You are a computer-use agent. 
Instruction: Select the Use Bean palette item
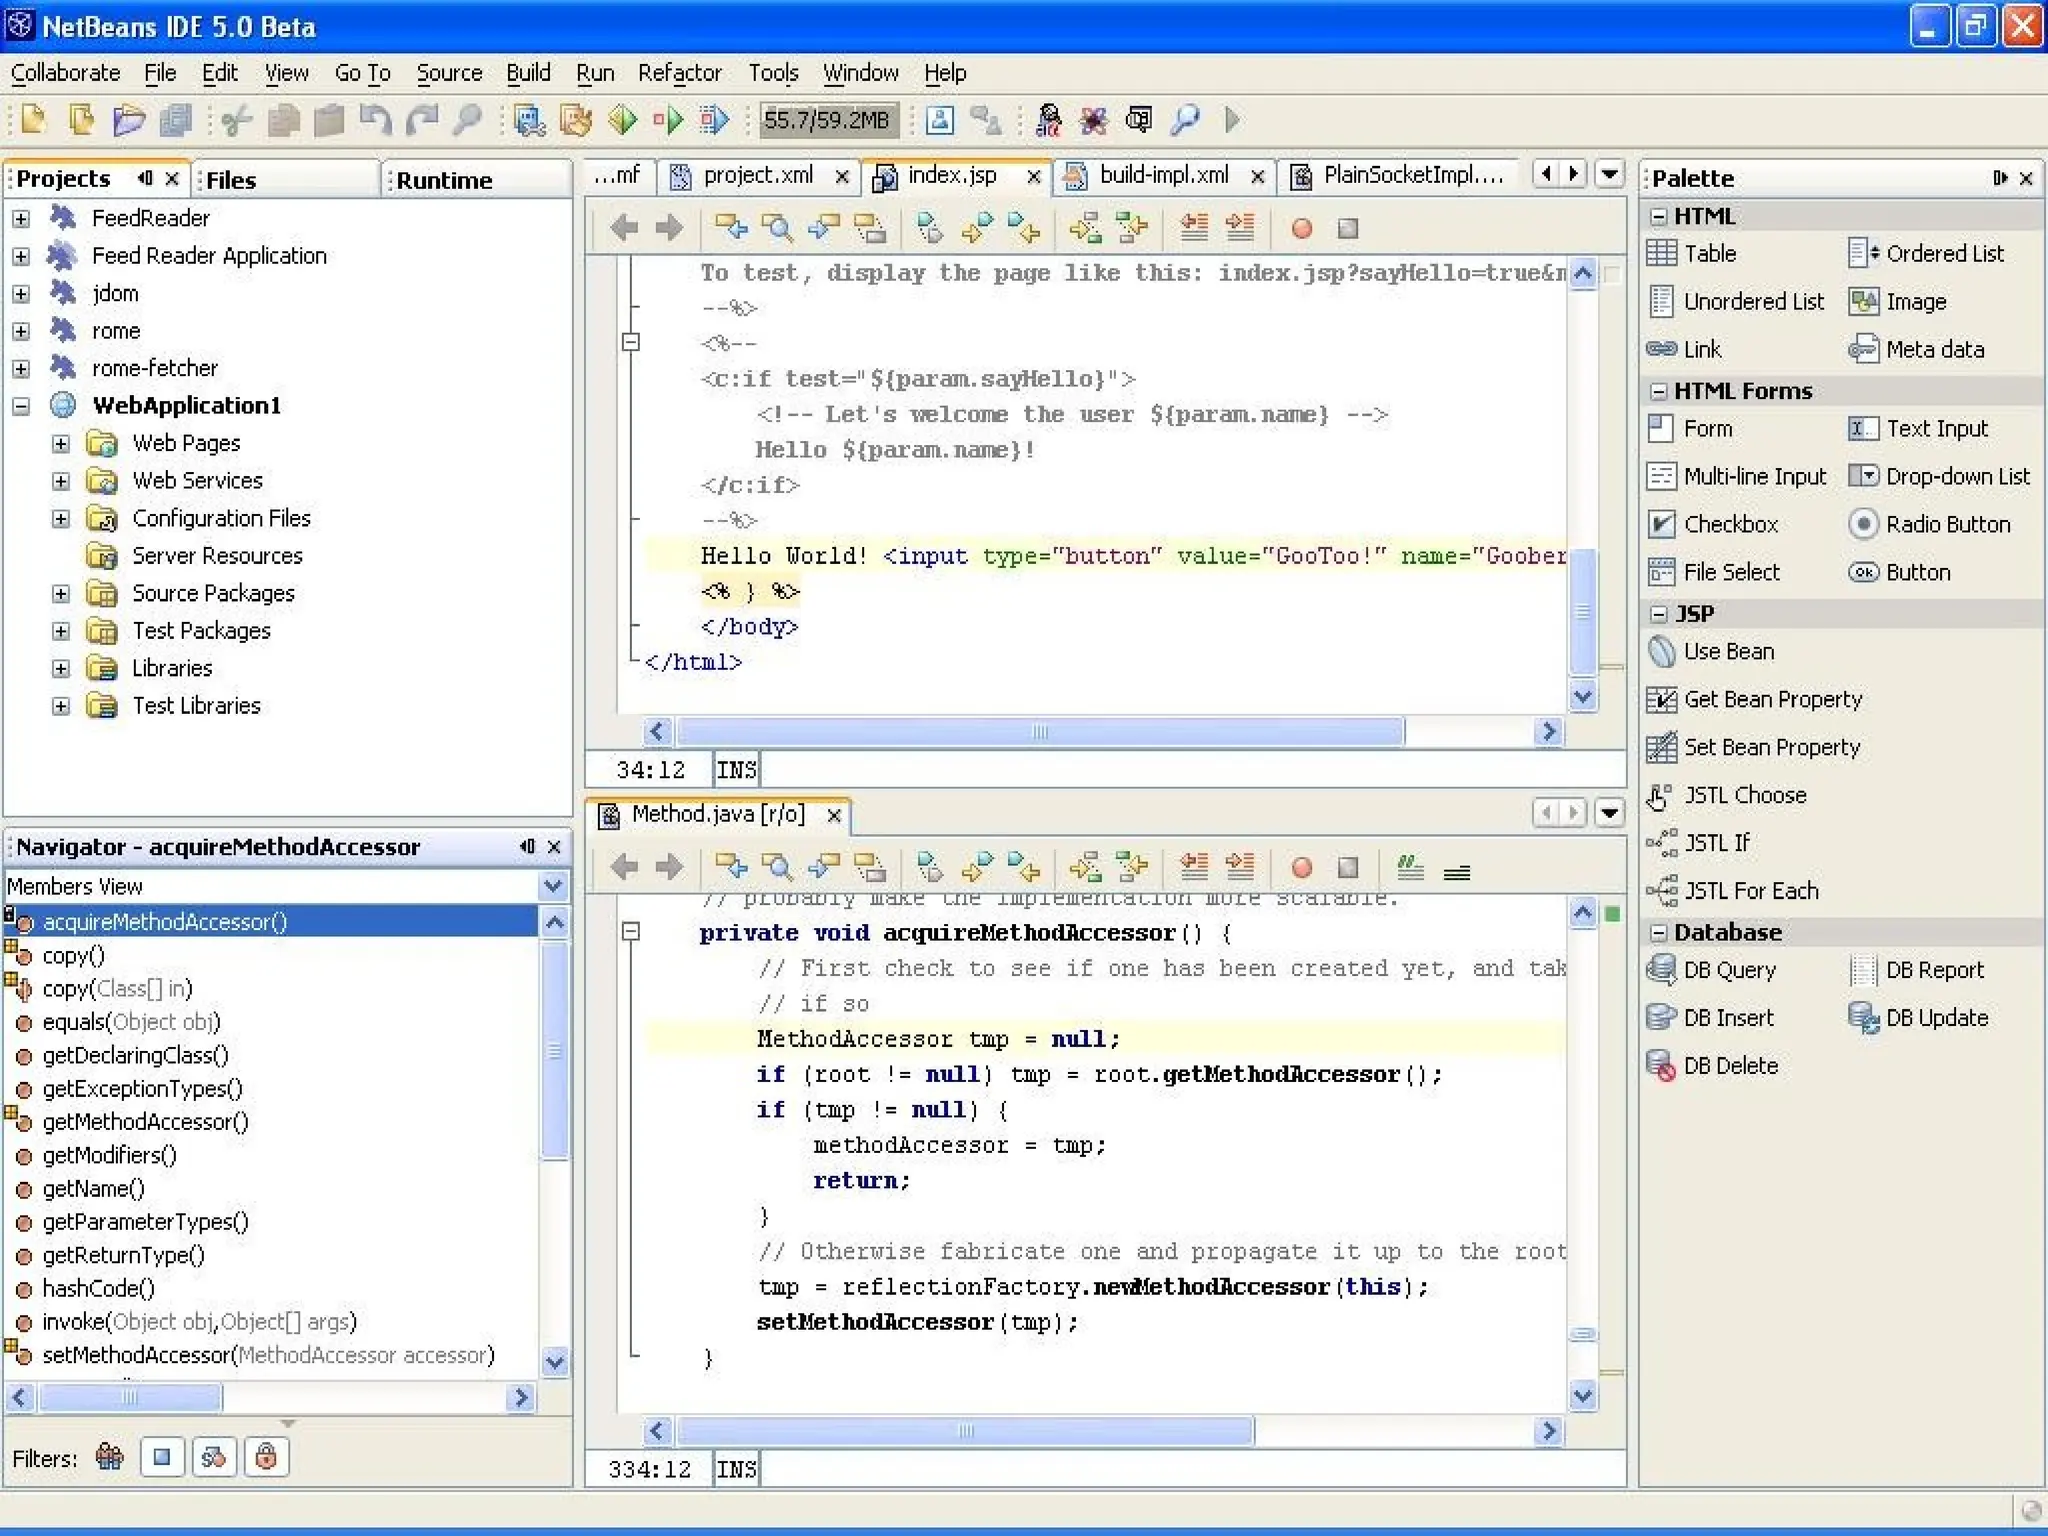pos(1711,652)
